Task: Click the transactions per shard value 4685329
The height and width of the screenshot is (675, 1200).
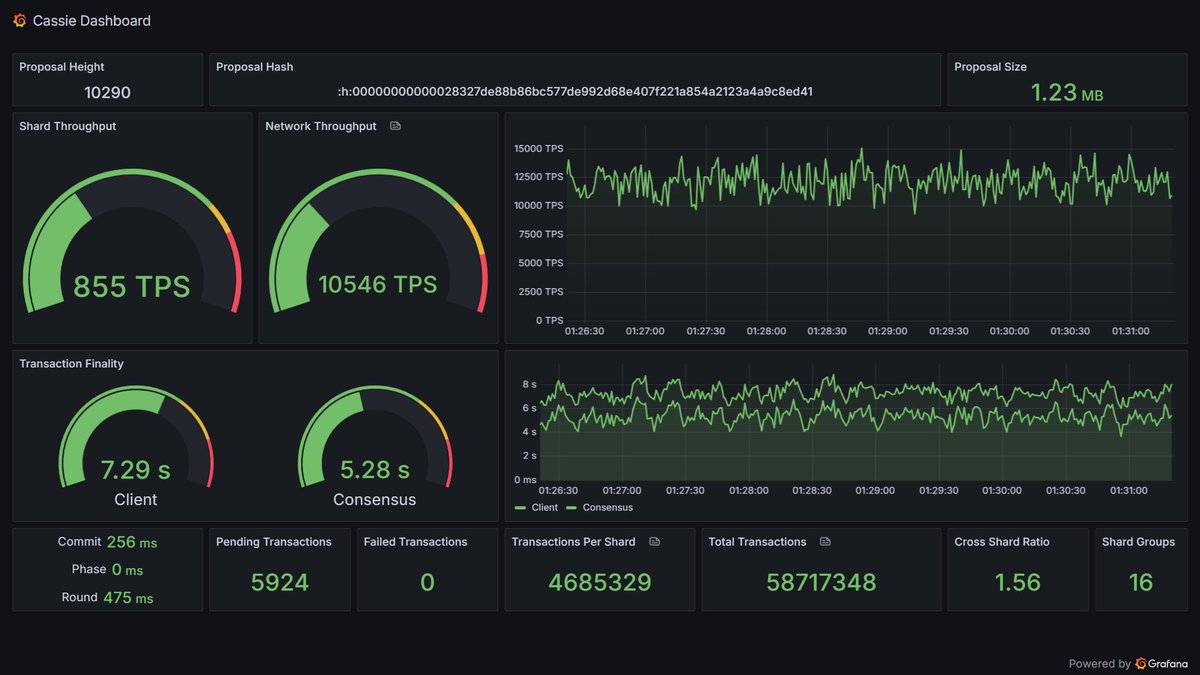Action: tap(600, 582)
